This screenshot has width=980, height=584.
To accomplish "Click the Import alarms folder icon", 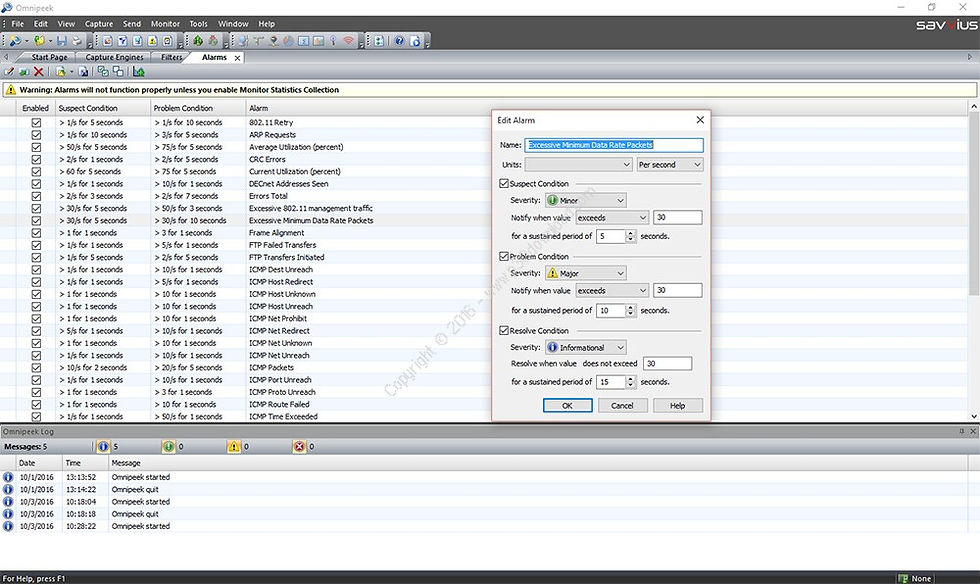I will (61, 72).
